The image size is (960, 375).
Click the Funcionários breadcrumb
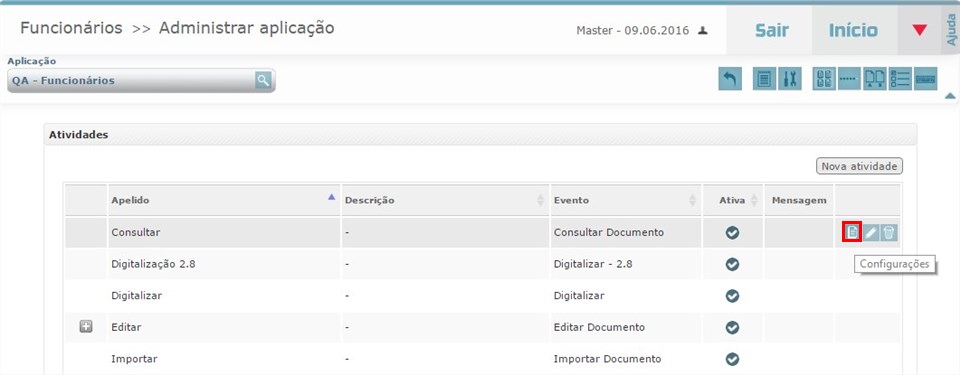click(x=71, y=28)
